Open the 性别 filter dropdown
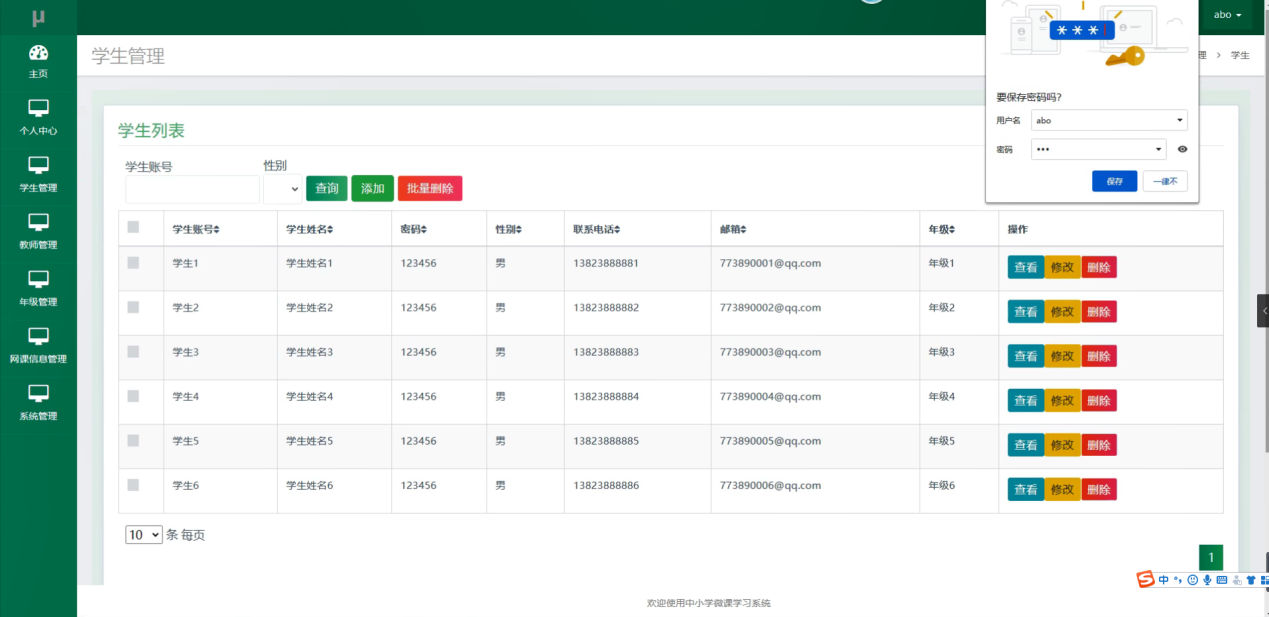The width and height of the screenshot is (1269, 617). [x=282, y=188]
